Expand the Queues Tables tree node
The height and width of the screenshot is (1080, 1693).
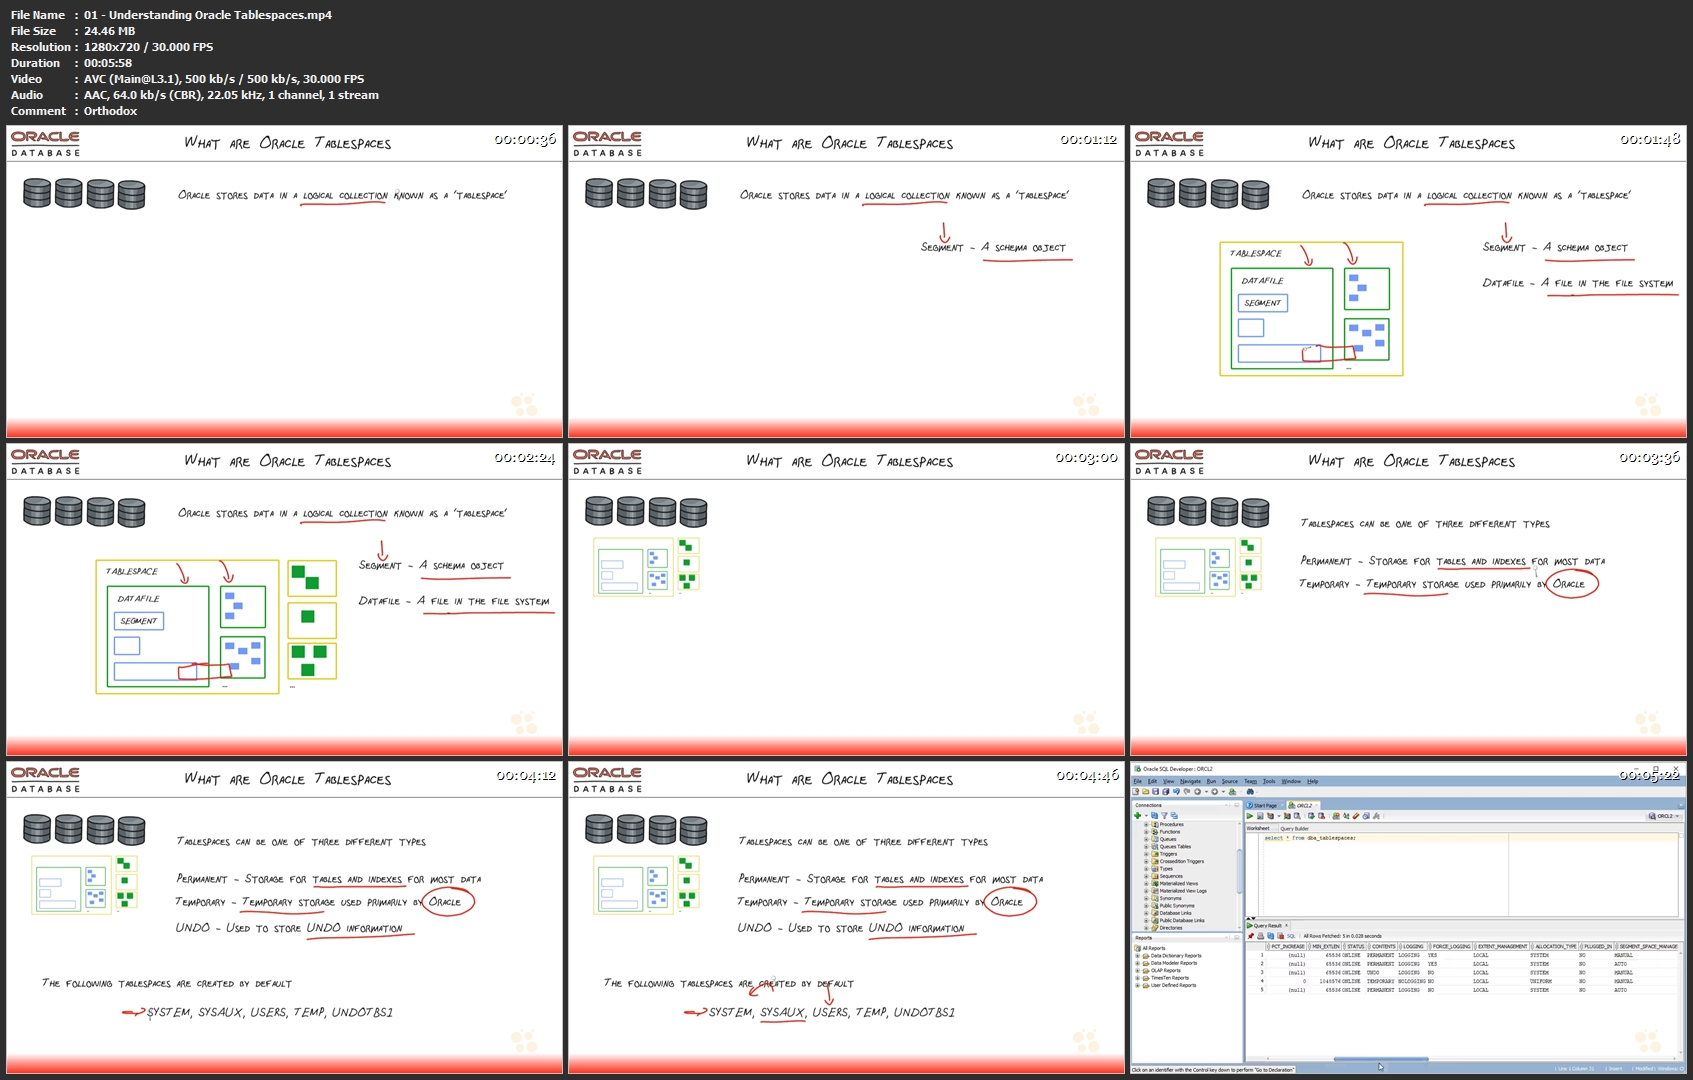[x=1146, y=846]
